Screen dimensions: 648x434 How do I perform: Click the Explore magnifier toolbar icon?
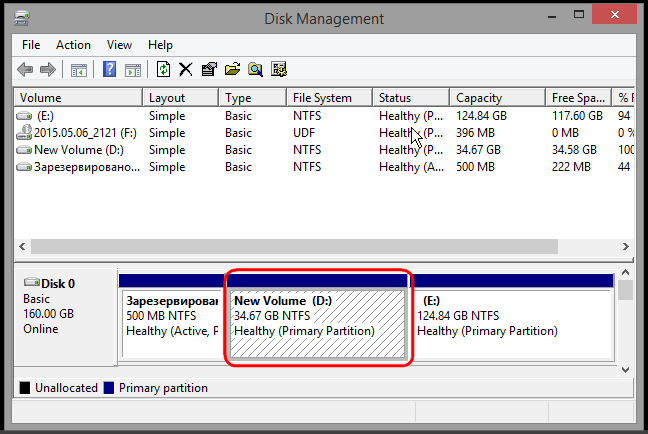click(255, 69)
